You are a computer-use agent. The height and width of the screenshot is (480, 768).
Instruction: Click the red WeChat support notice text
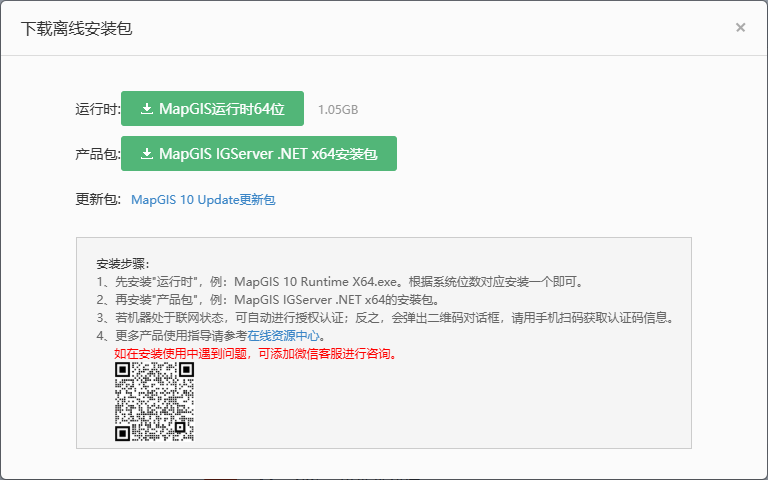pyautogui.click(x=255, y=354)
